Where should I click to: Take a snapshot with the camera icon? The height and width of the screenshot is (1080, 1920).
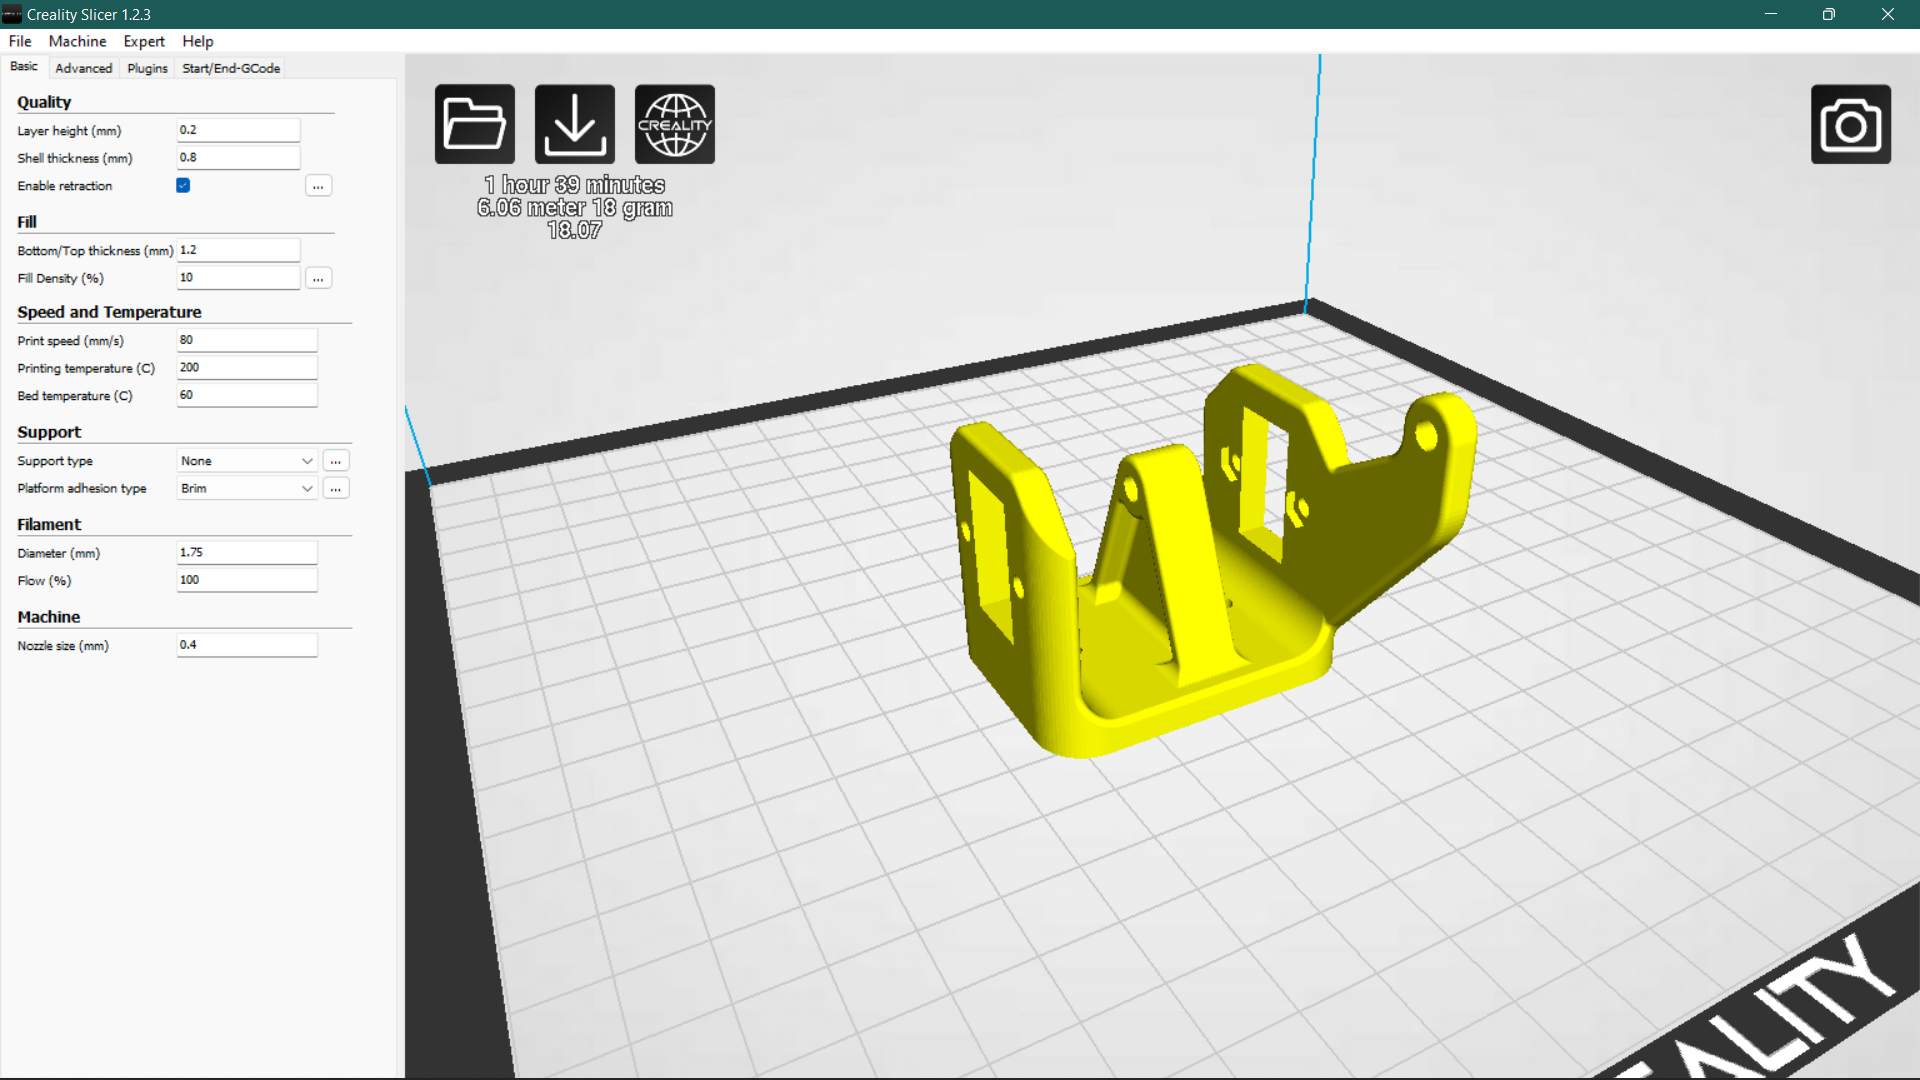coord(1851,124)
